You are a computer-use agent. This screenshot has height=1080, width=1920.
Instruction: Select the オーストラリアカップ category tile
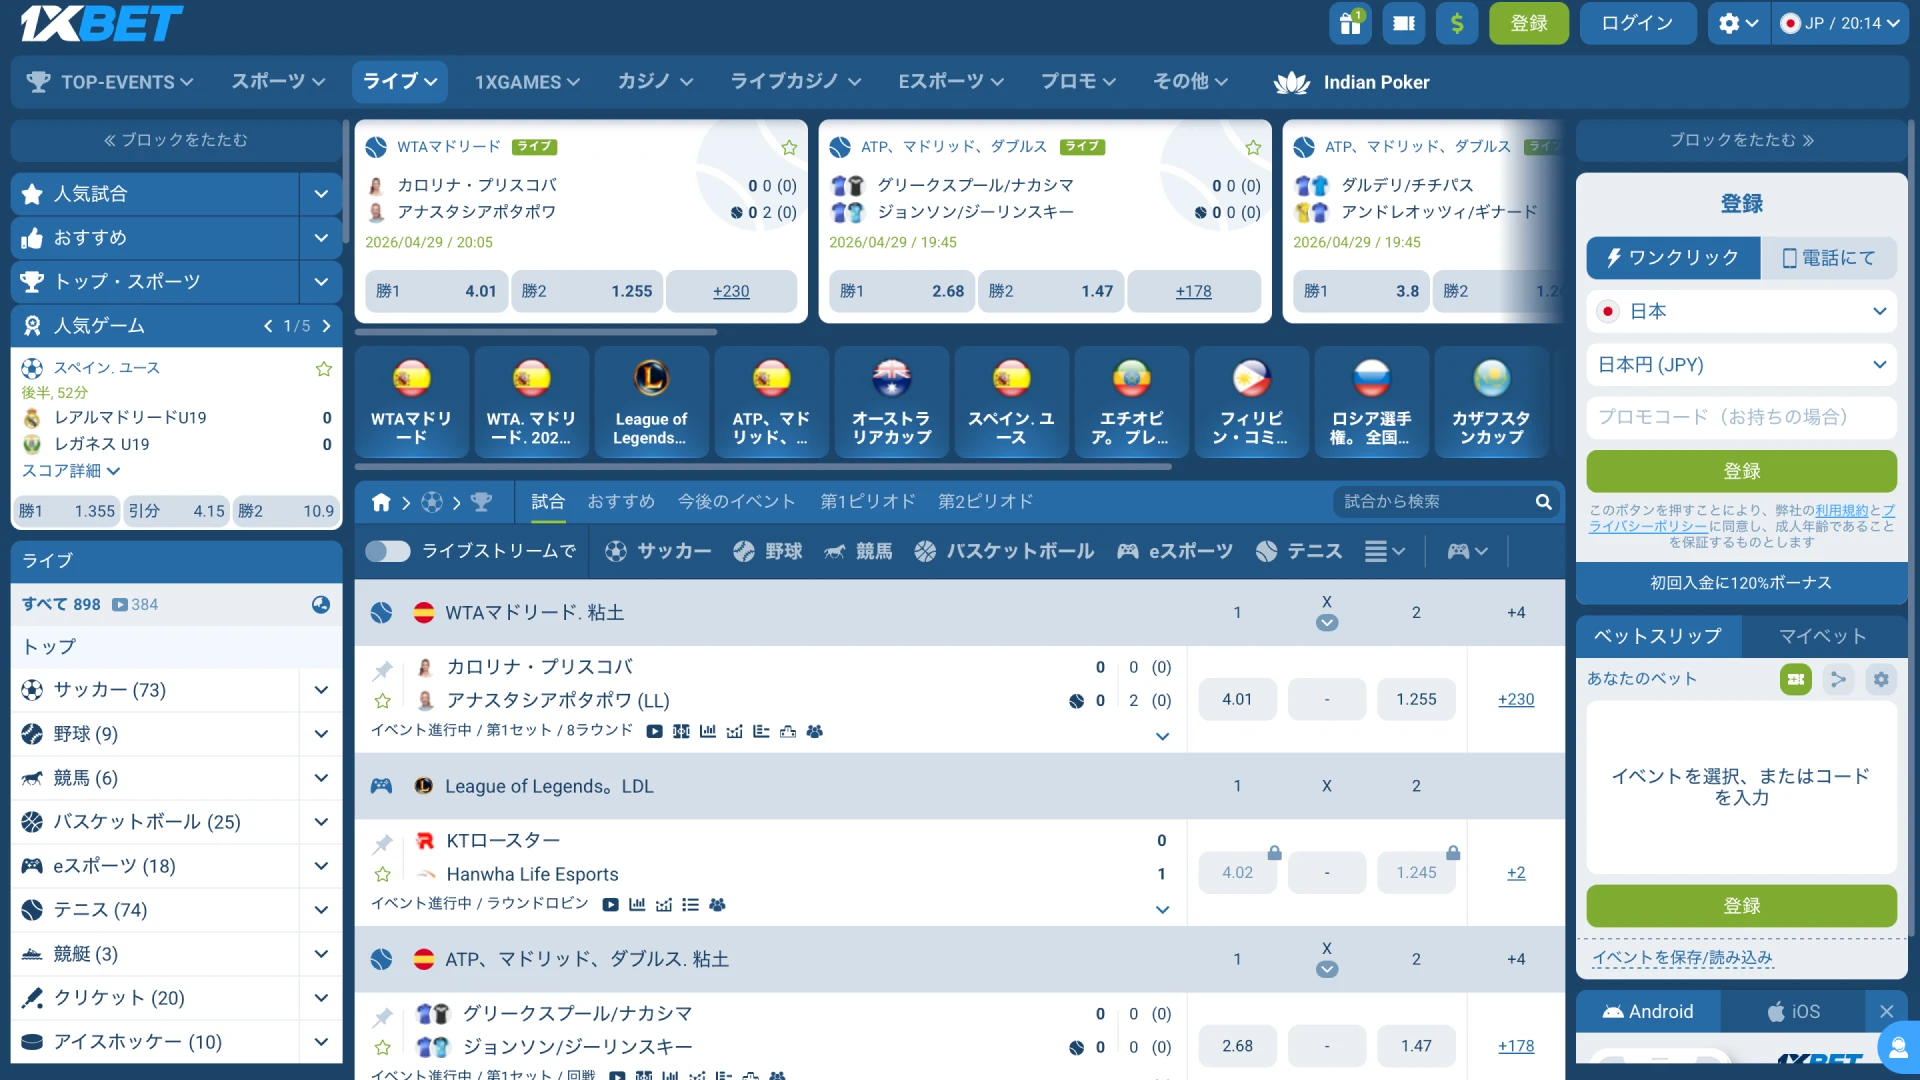[x=891, y=402]
